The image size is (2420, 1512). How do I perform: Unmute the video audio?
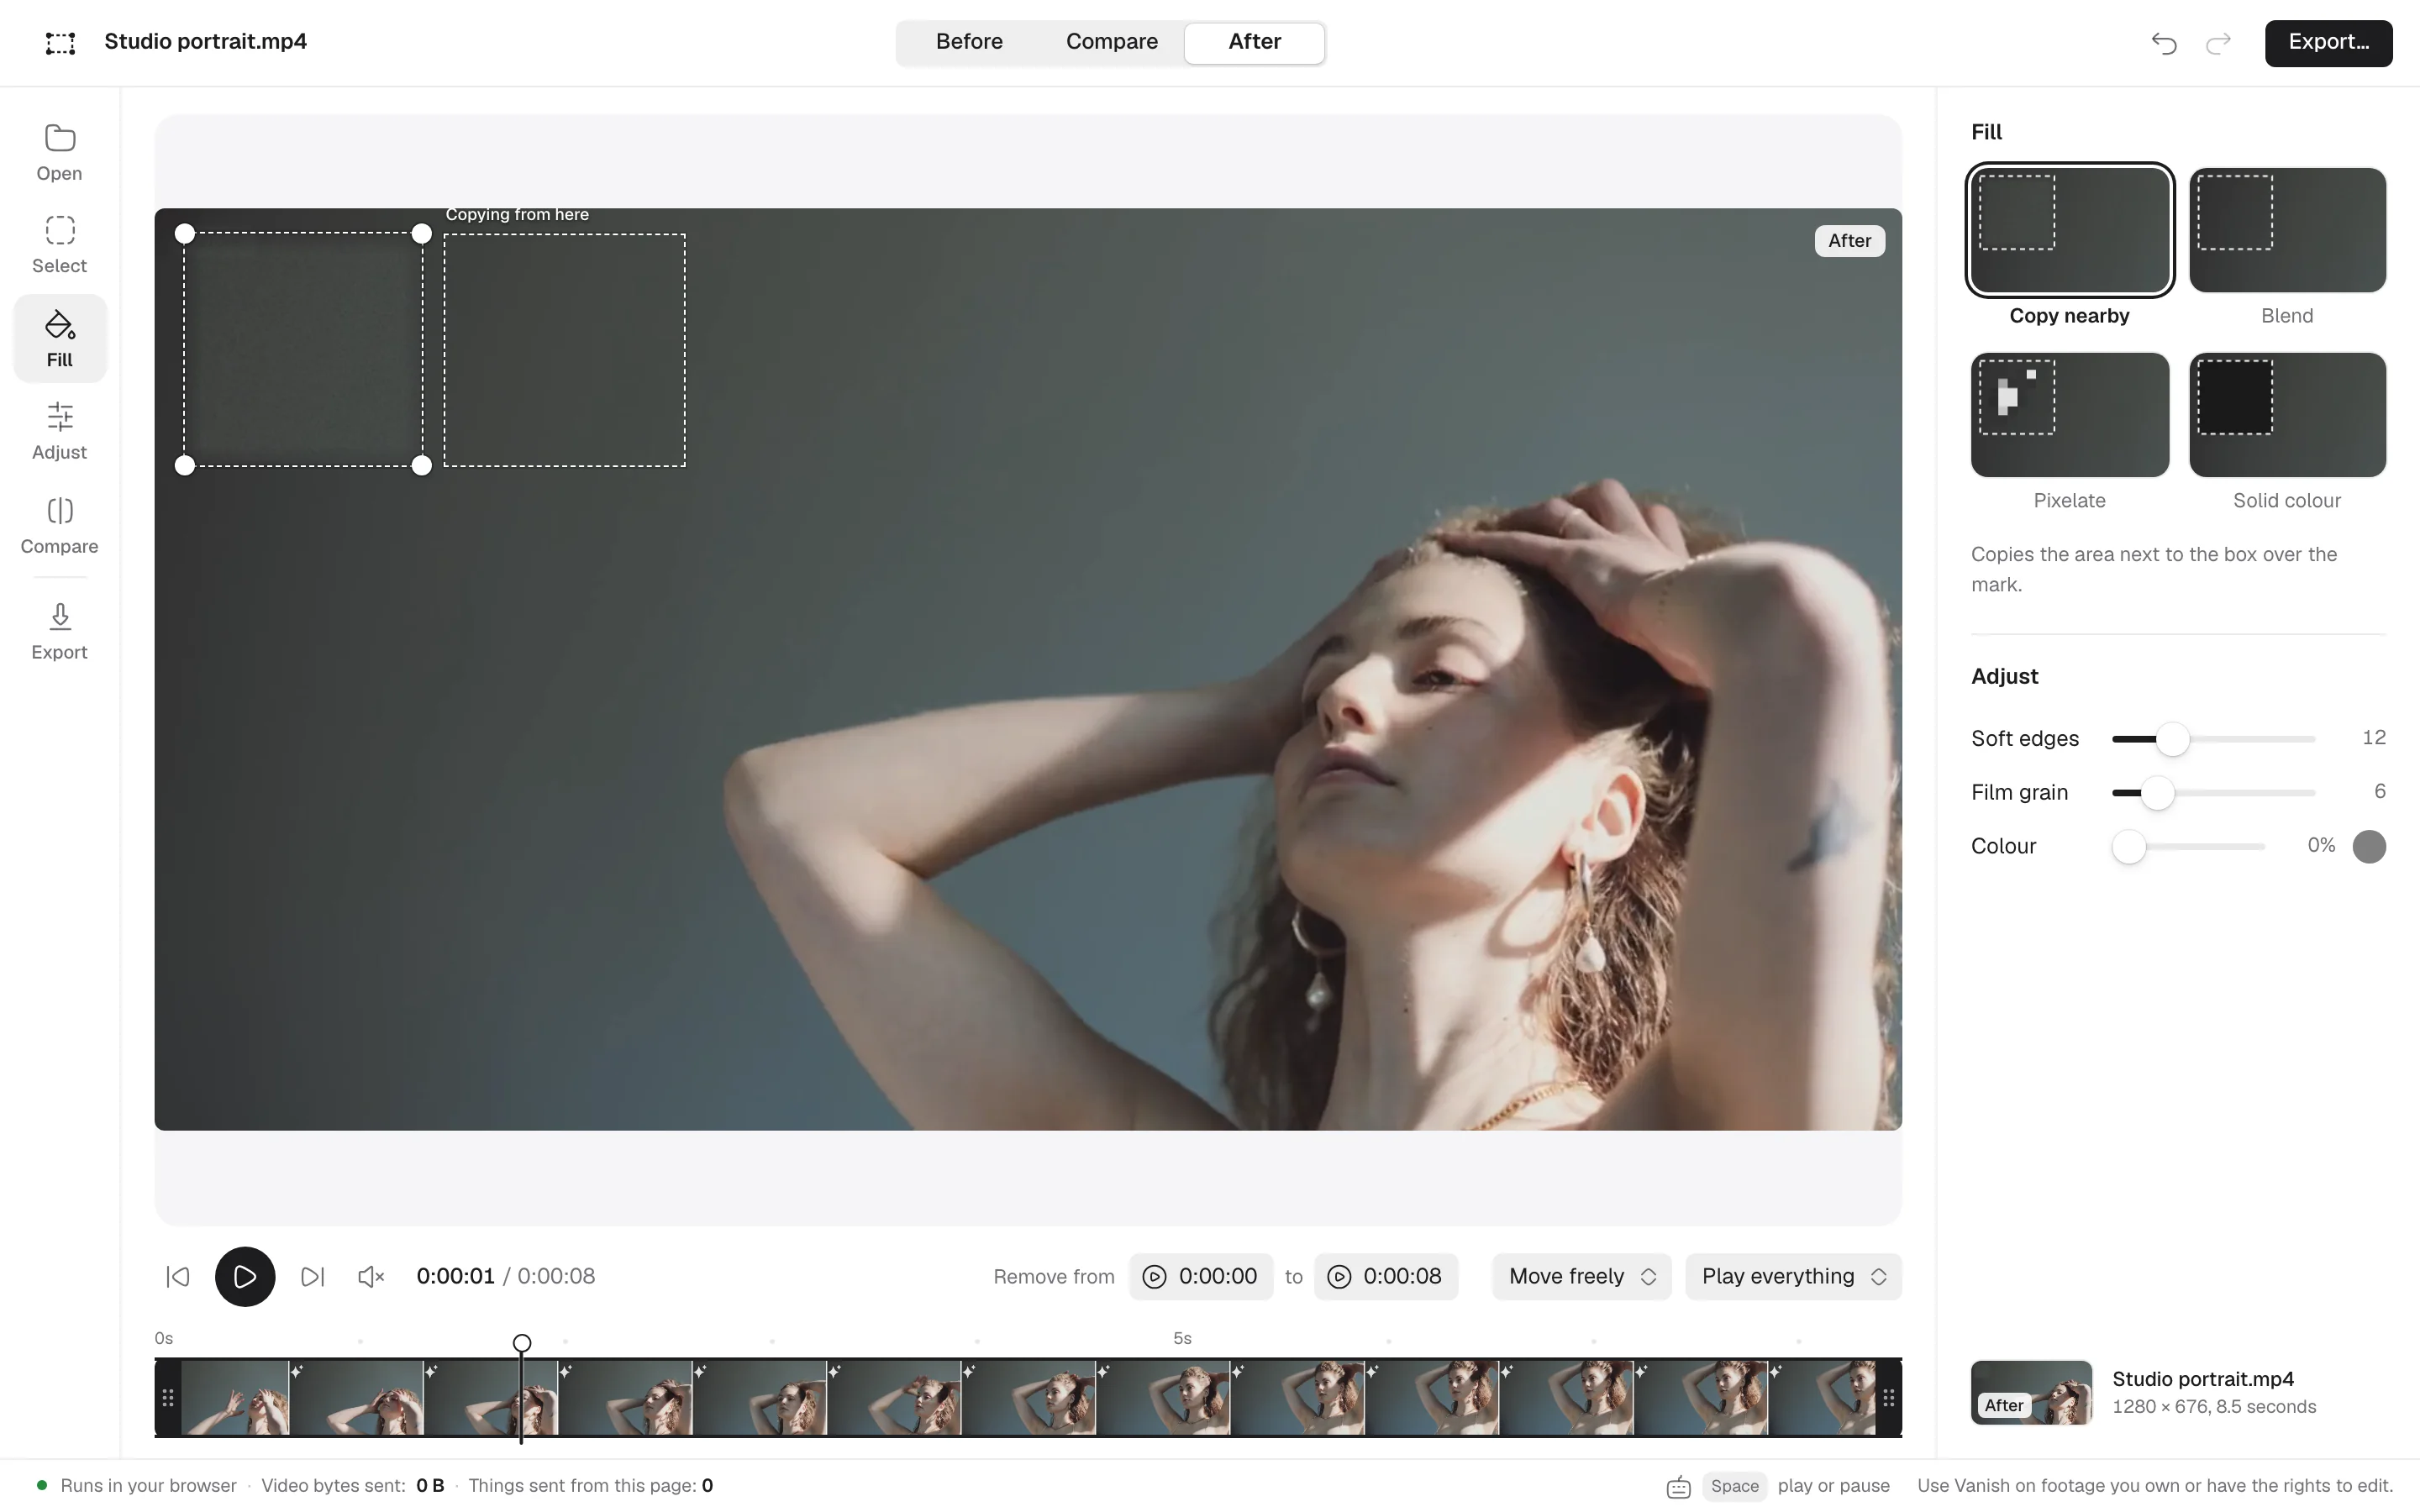tap(371, 1277)
